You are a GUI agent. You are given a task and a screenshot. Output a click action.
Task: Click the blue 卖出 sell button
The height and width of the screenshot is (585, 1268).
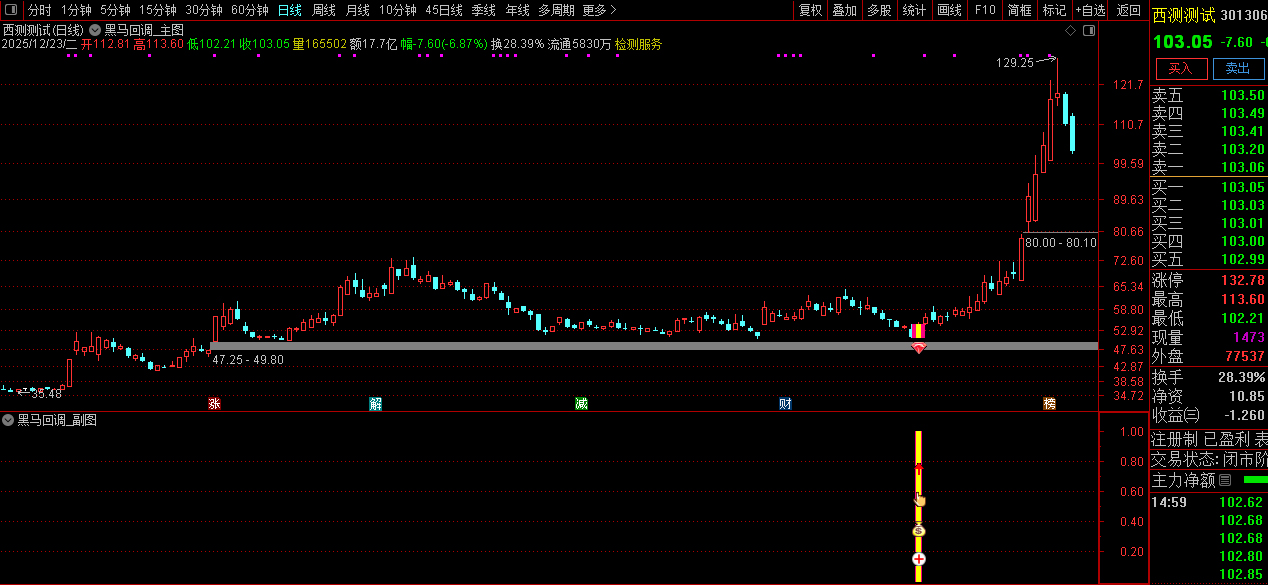coord(1238,68)
